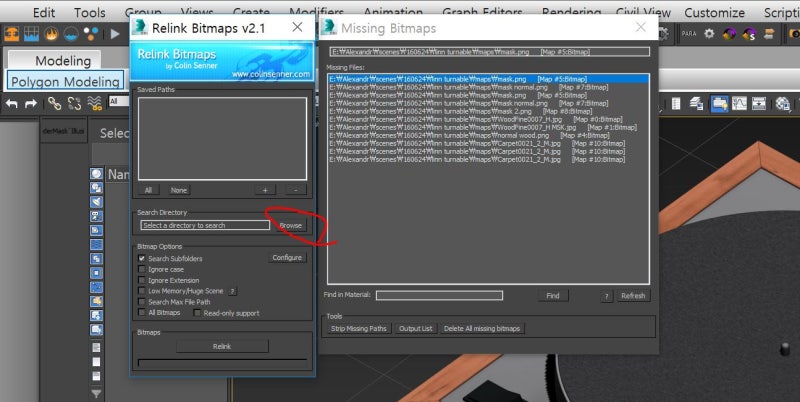
Task: Click the play arrow in the top toolbar
Action: pyautogui.click(x=115, y=34)
